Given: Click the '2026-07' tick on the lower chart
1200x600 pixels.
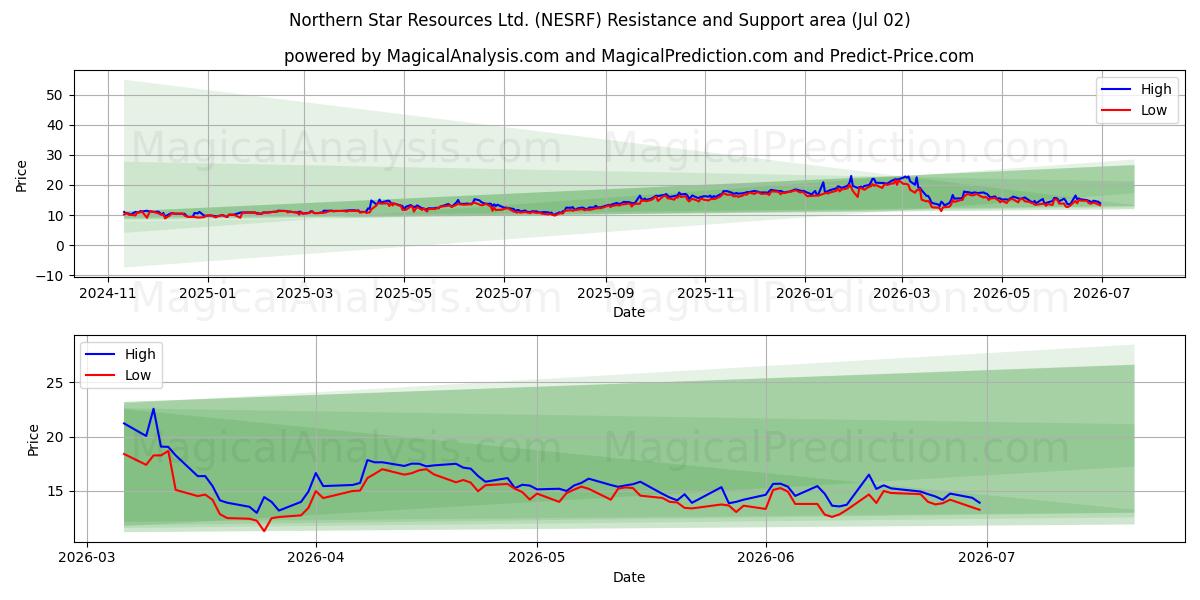Looking at the screenshot, I should tap(987, 558).
